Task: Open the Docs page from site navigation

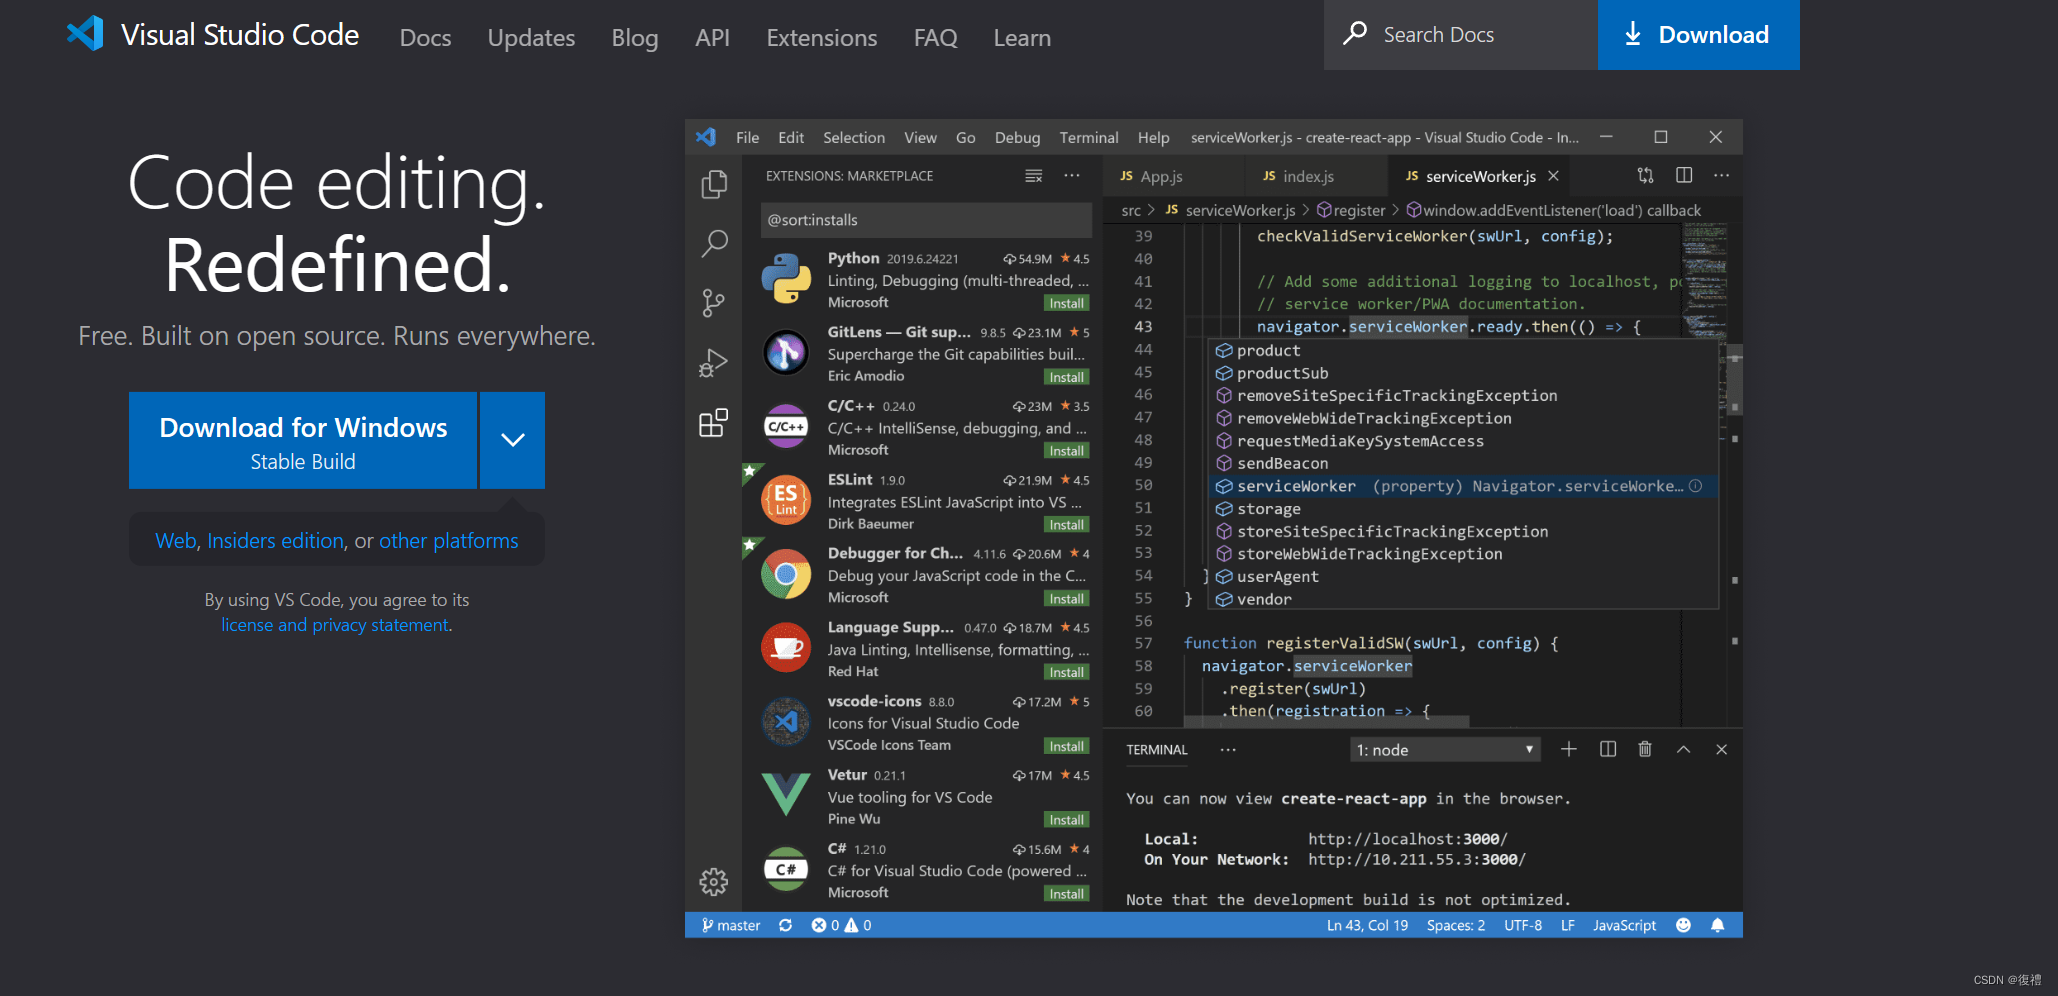Action: (425, 38)
